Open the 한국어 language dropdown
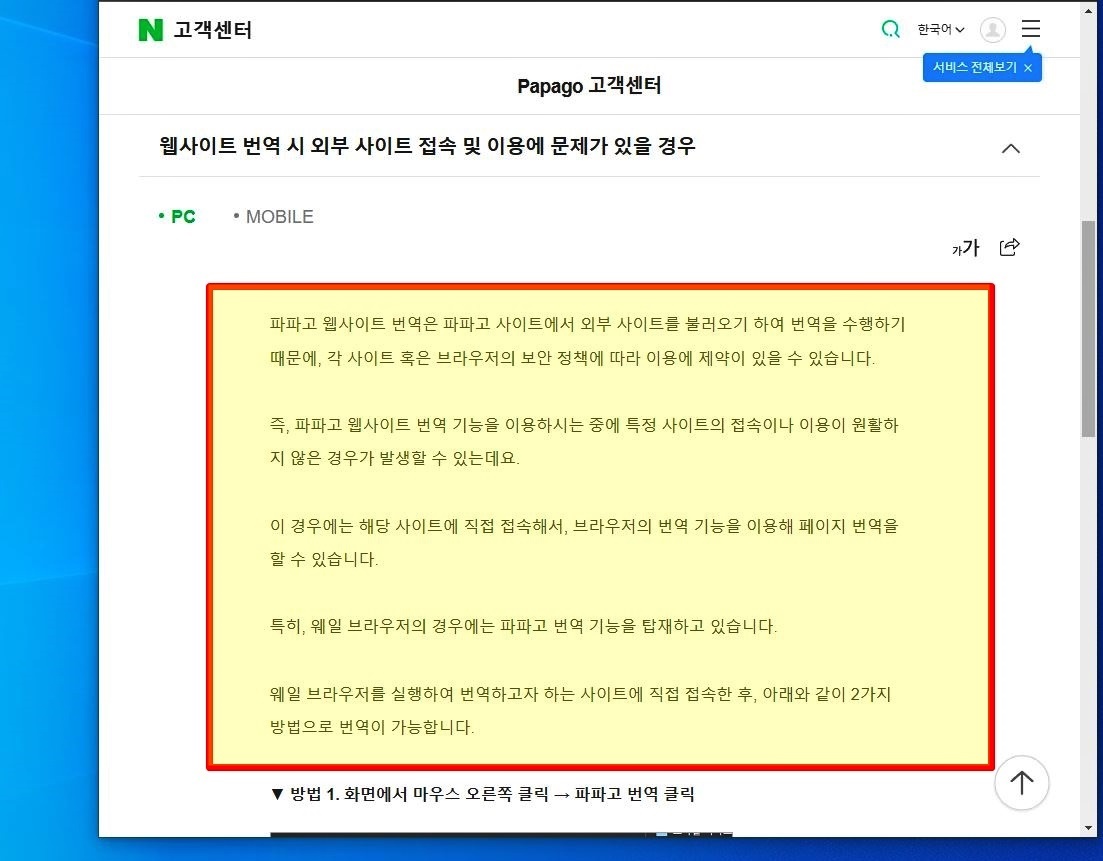This screenshot has width=1103, height=861. 941,30
